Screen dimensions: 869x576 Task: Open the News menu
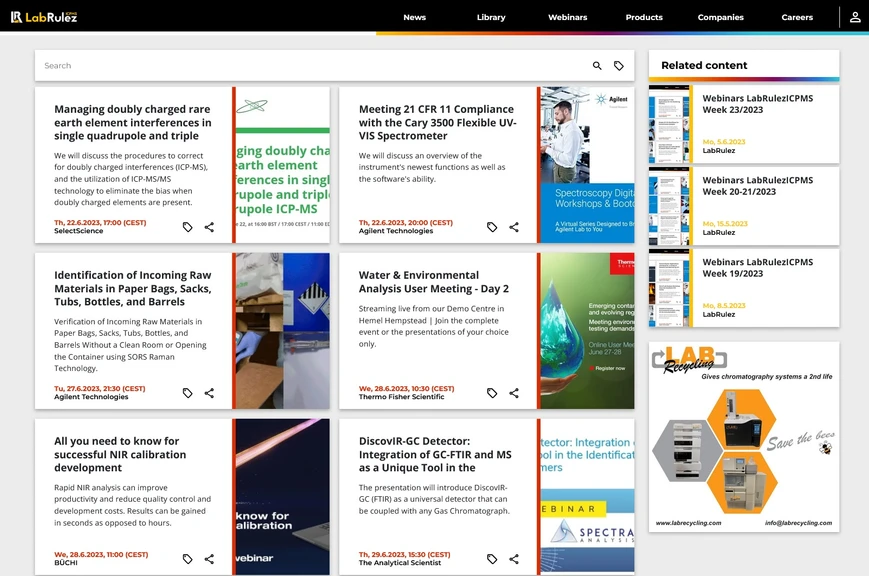(415, 17)
